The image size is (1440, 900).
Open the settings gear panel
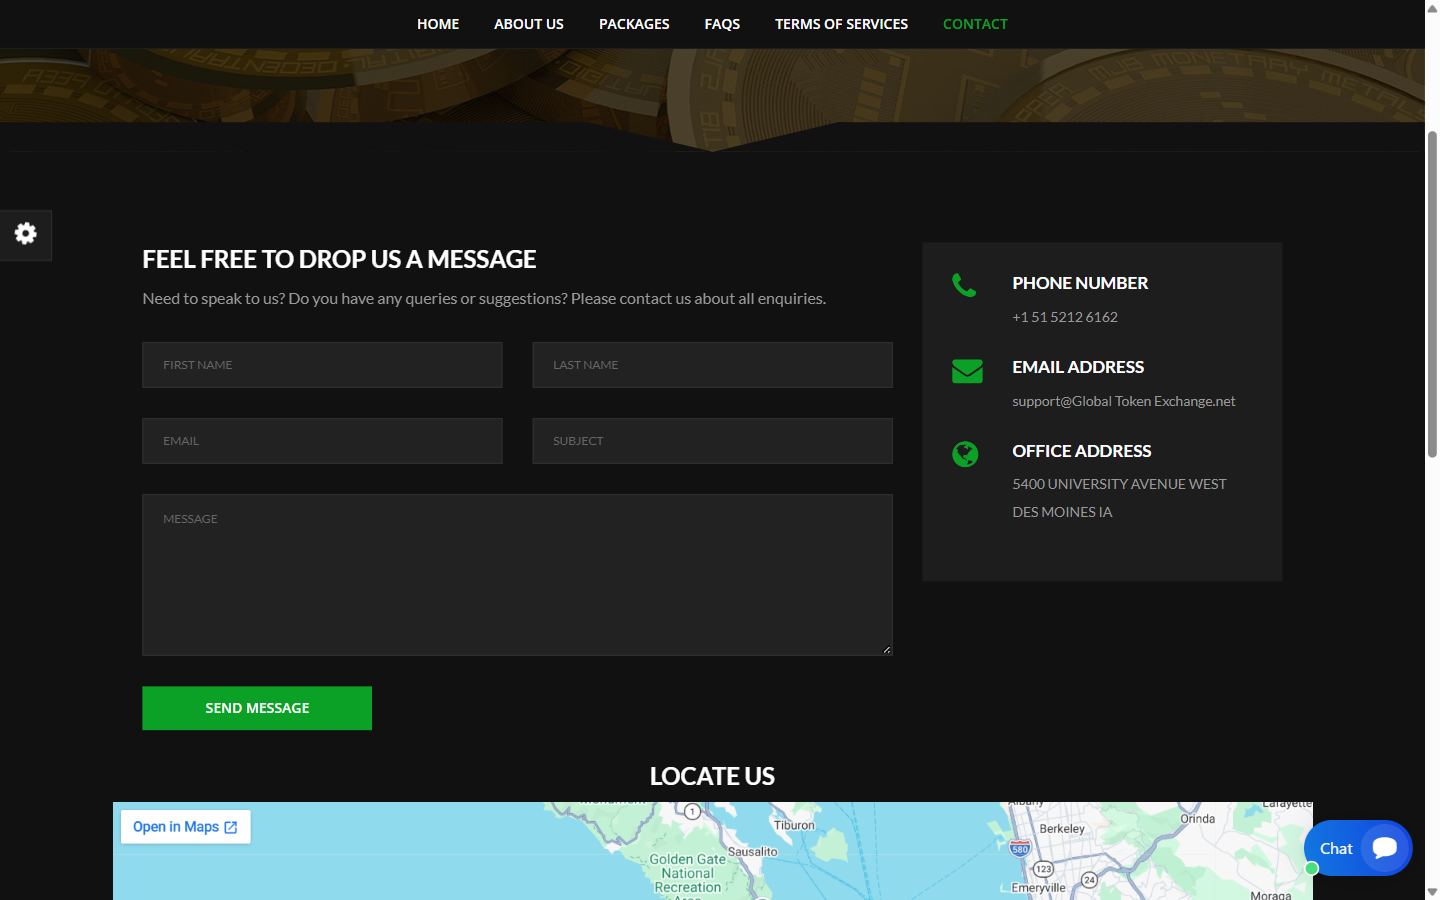point(26,235)
